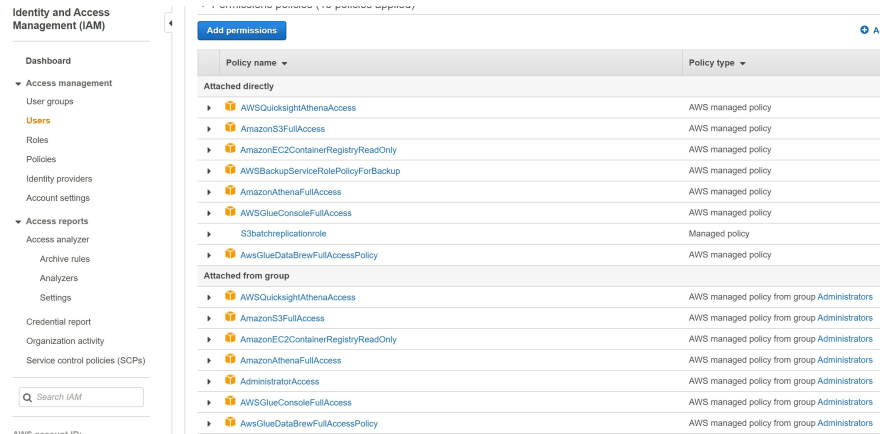Collapse the IAM sidebar panel arrow
Image resolution: width=880 pixels, height=434 pixels.
click(169, 24)
